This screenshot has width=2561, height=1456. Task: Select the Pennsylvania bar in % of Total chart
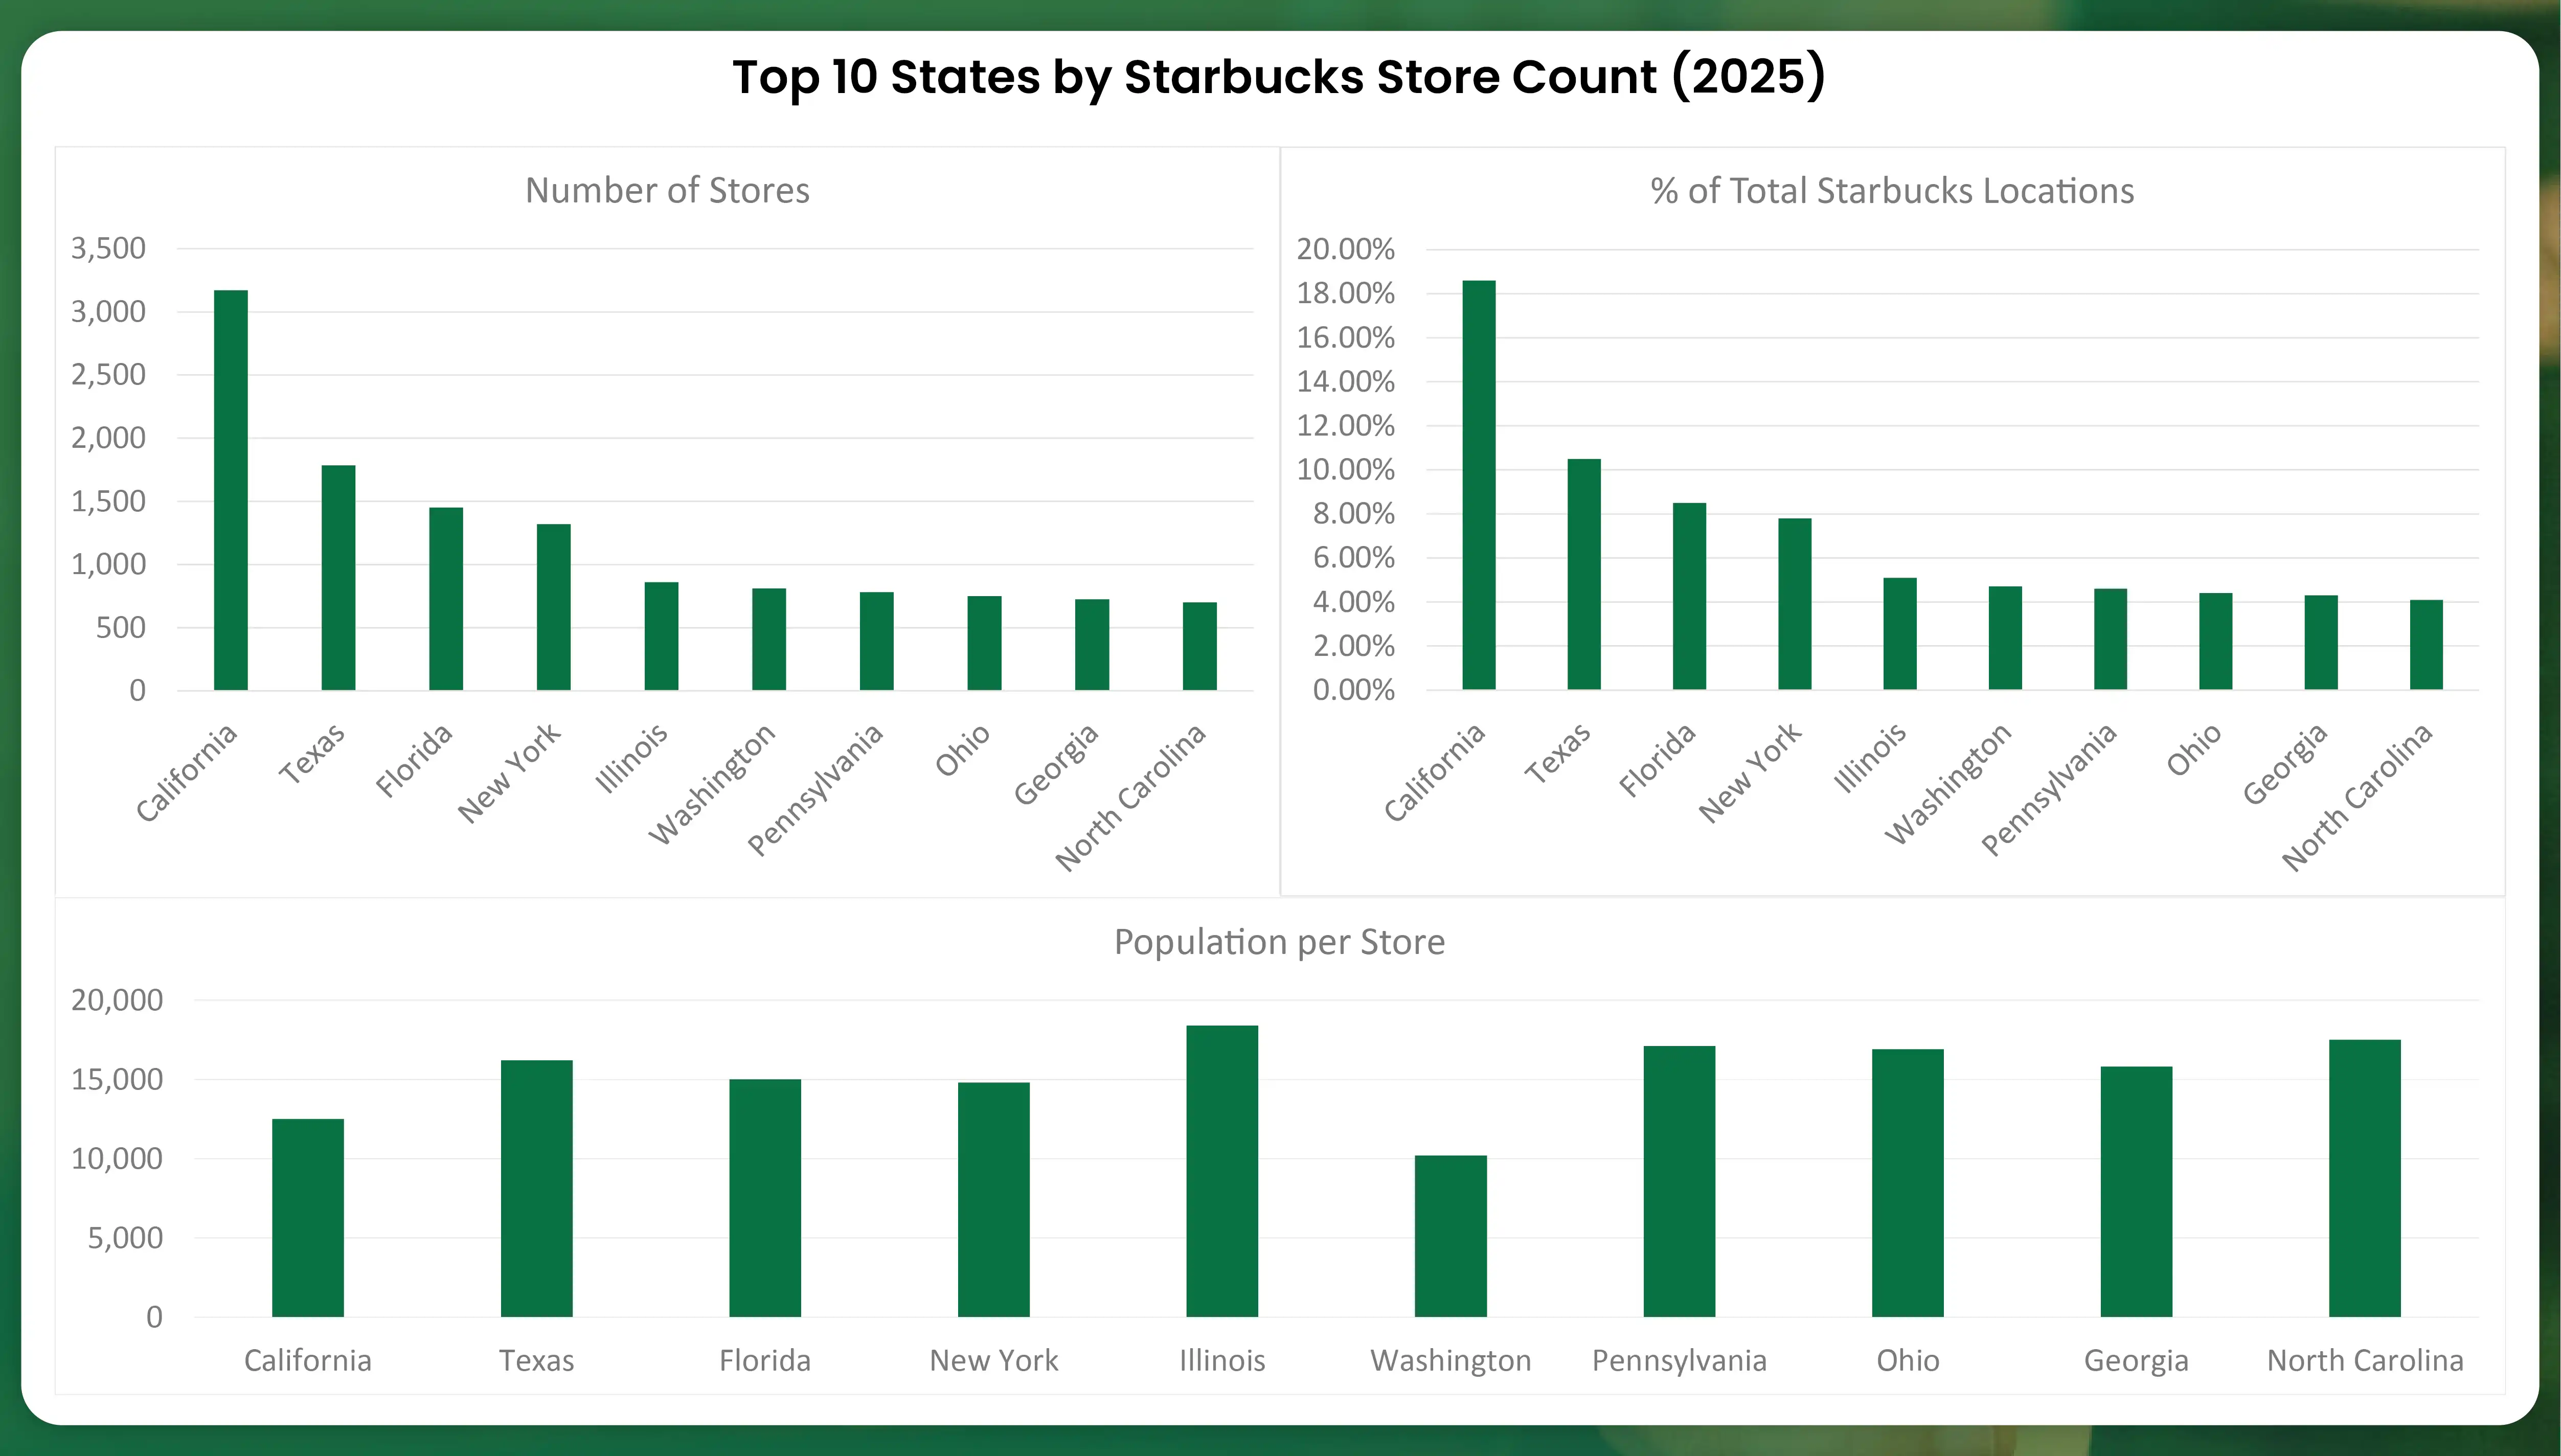[2111, 639]
